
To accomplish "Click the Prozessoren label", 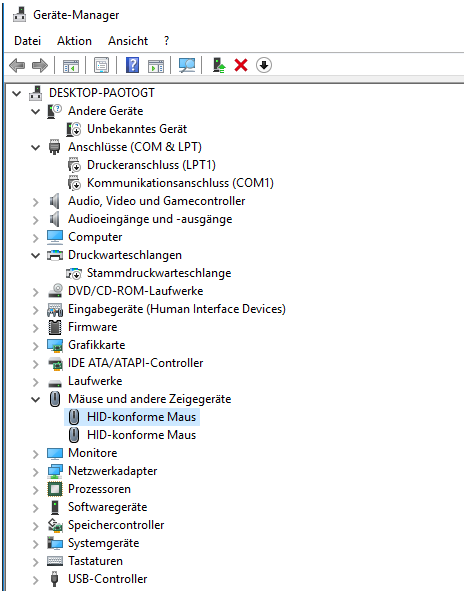I will (100, 489).
